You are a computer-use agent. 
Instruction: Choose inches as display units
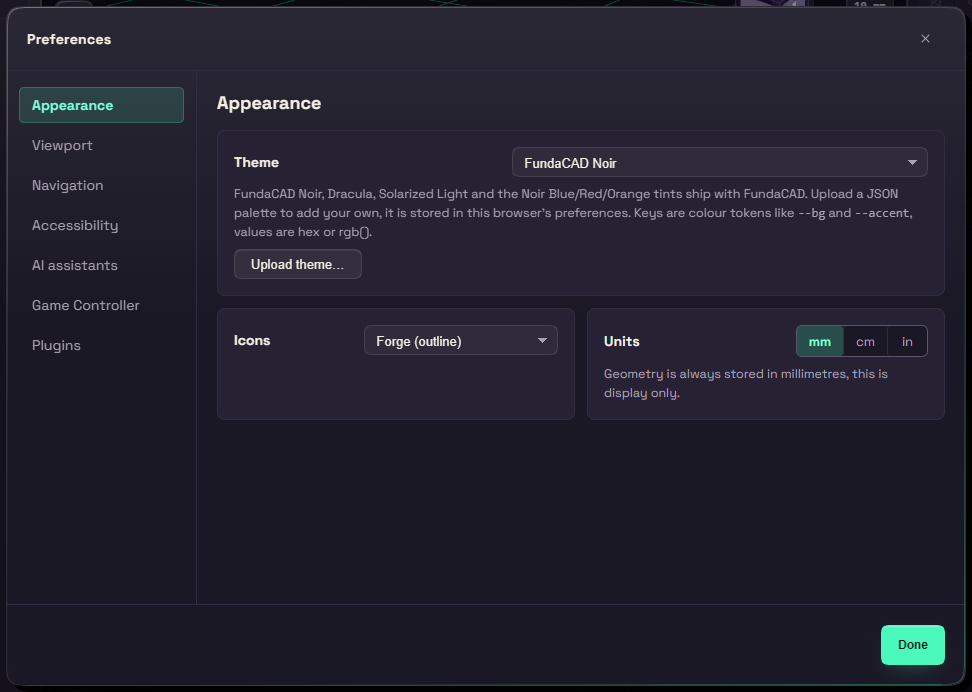(x=907, y=341)
